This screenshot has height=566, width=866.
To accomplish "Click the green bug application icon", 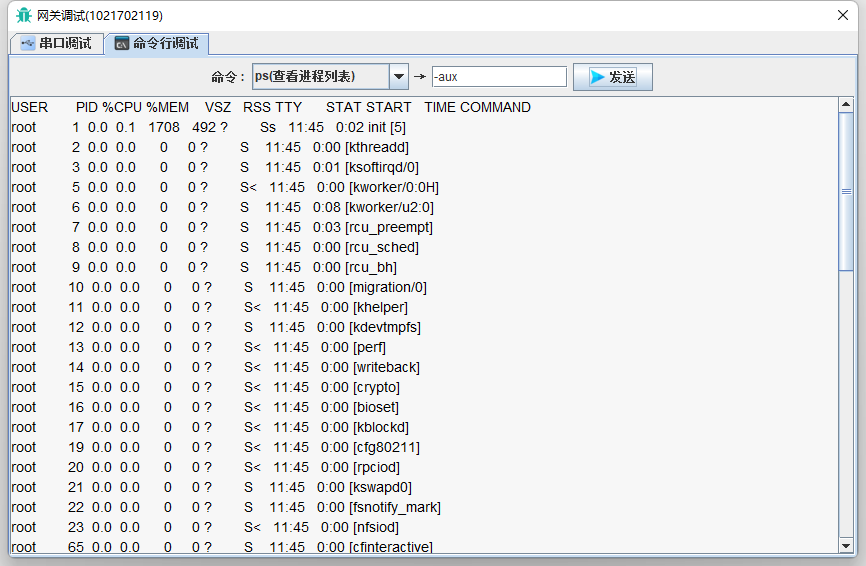I will pos(24,15).
